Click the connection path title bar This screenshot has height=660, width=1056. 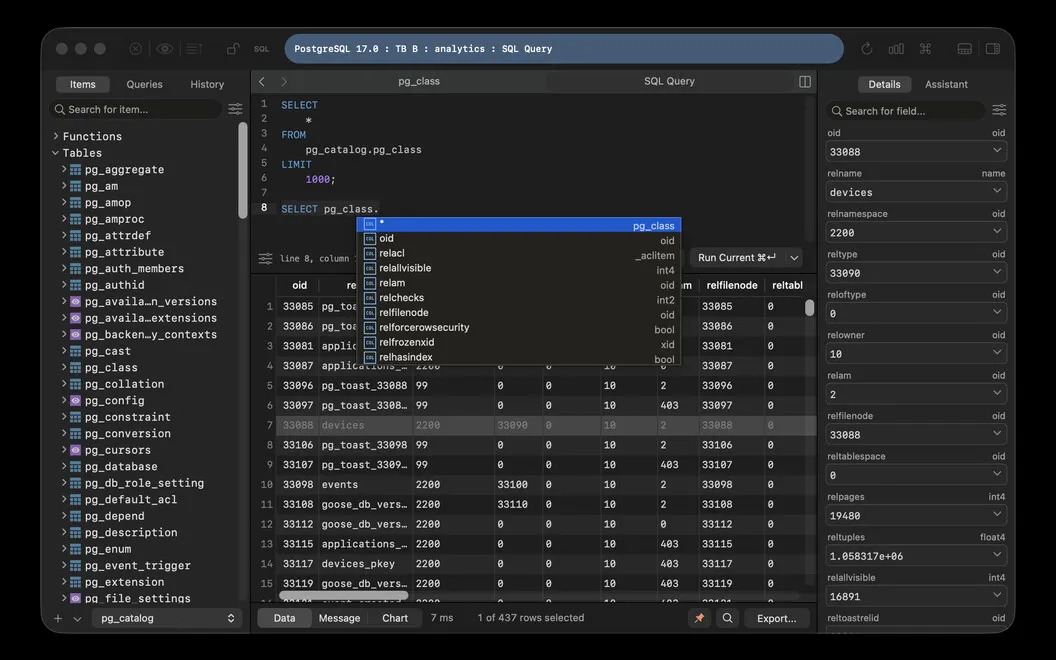(564, 48)
